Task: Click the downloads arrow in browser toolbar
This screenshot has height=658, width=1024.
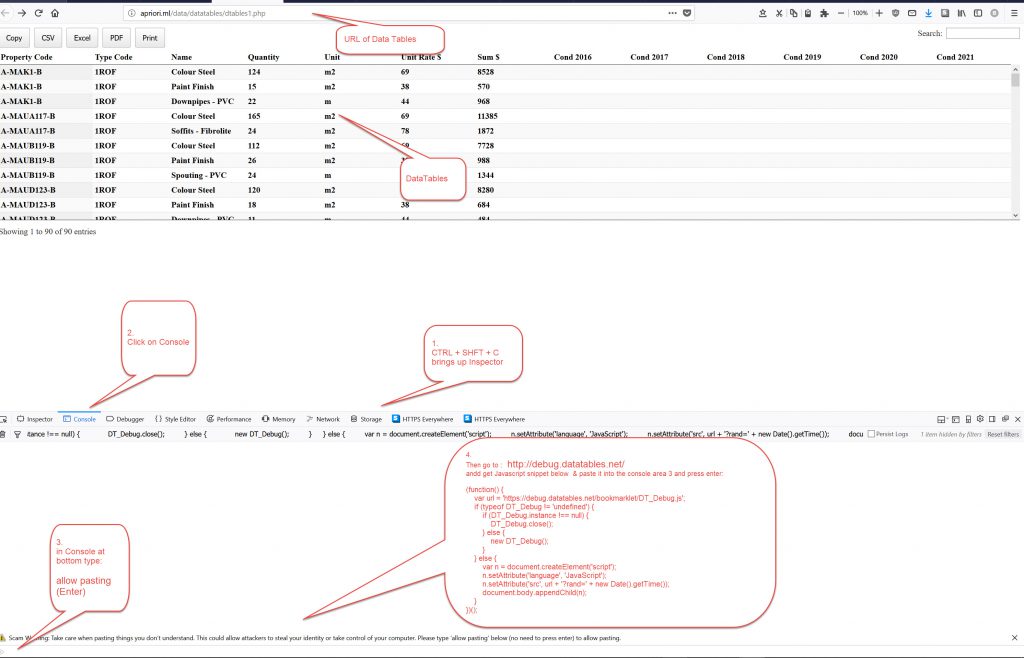Action: (929, 14)
